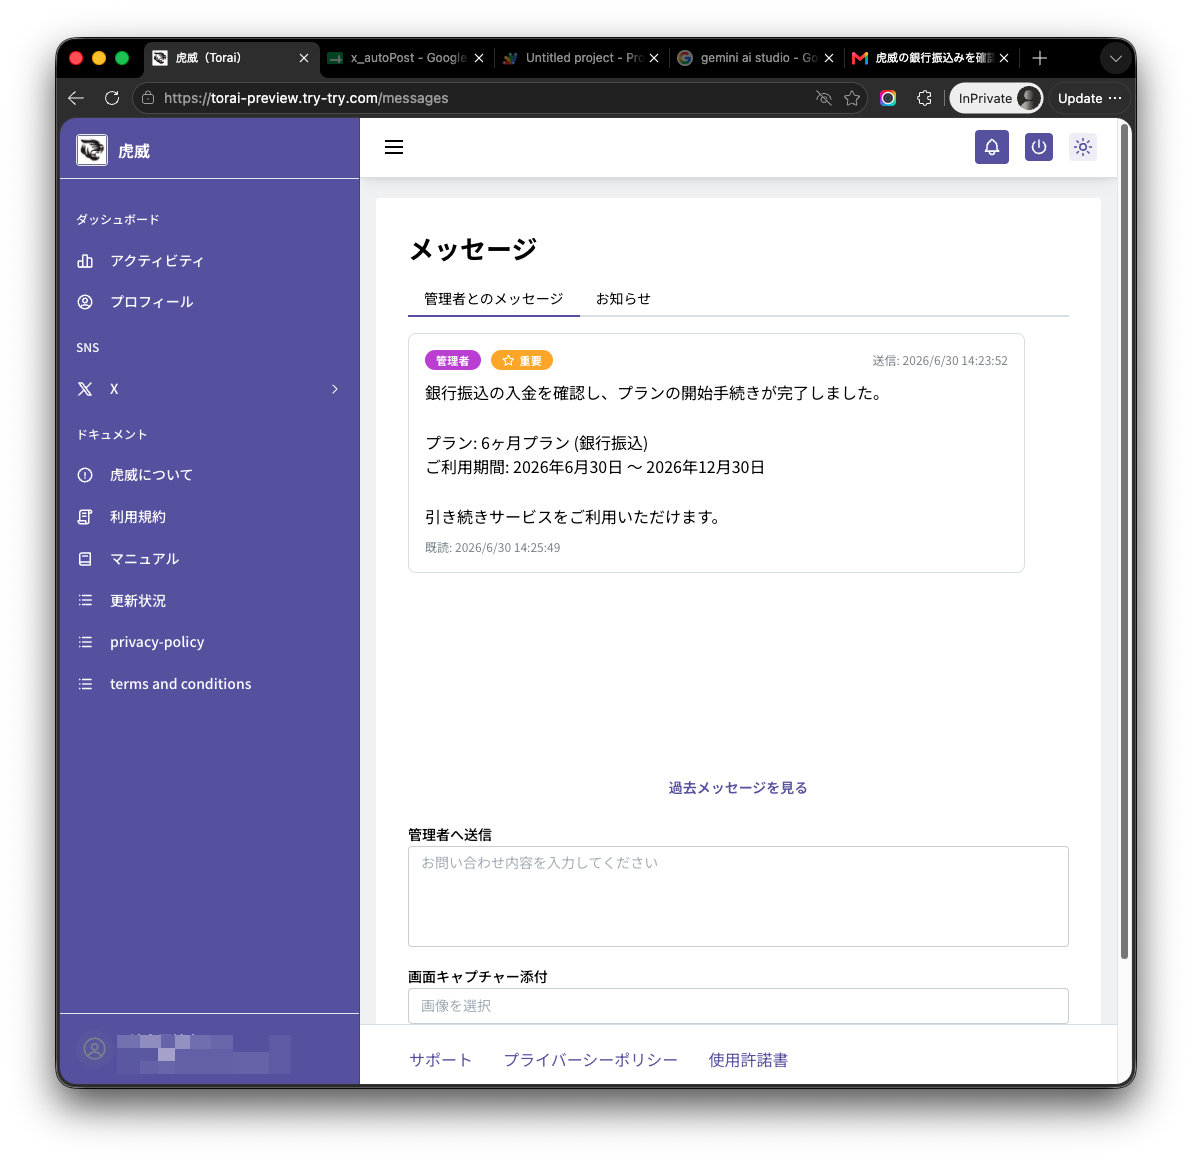The height and width of the screenshot is (1162, 1192).
Task: Click the 管理者 purple badge
Action: click(x=452, y=361)
